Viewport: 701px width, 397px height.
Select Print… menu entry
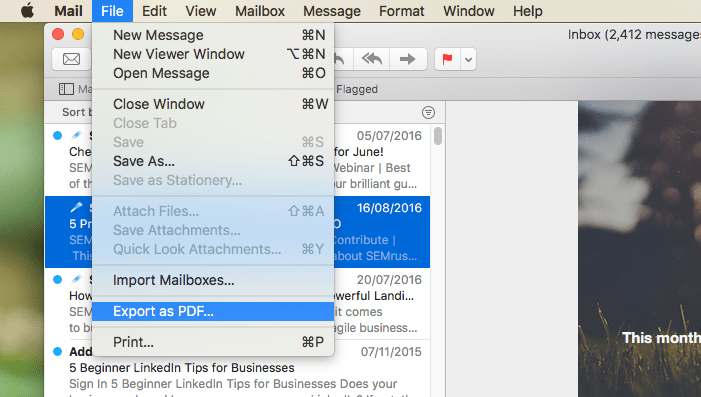[213, 342]
